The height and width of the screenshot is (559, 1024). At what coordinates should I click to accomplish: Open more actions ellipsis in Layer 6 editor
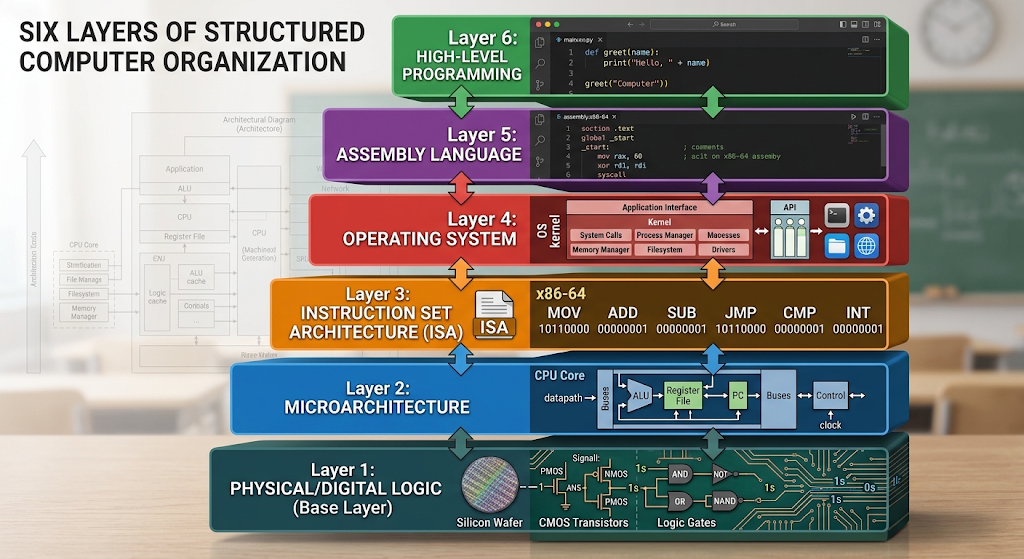pyautogui.click(x=876, y=39)
